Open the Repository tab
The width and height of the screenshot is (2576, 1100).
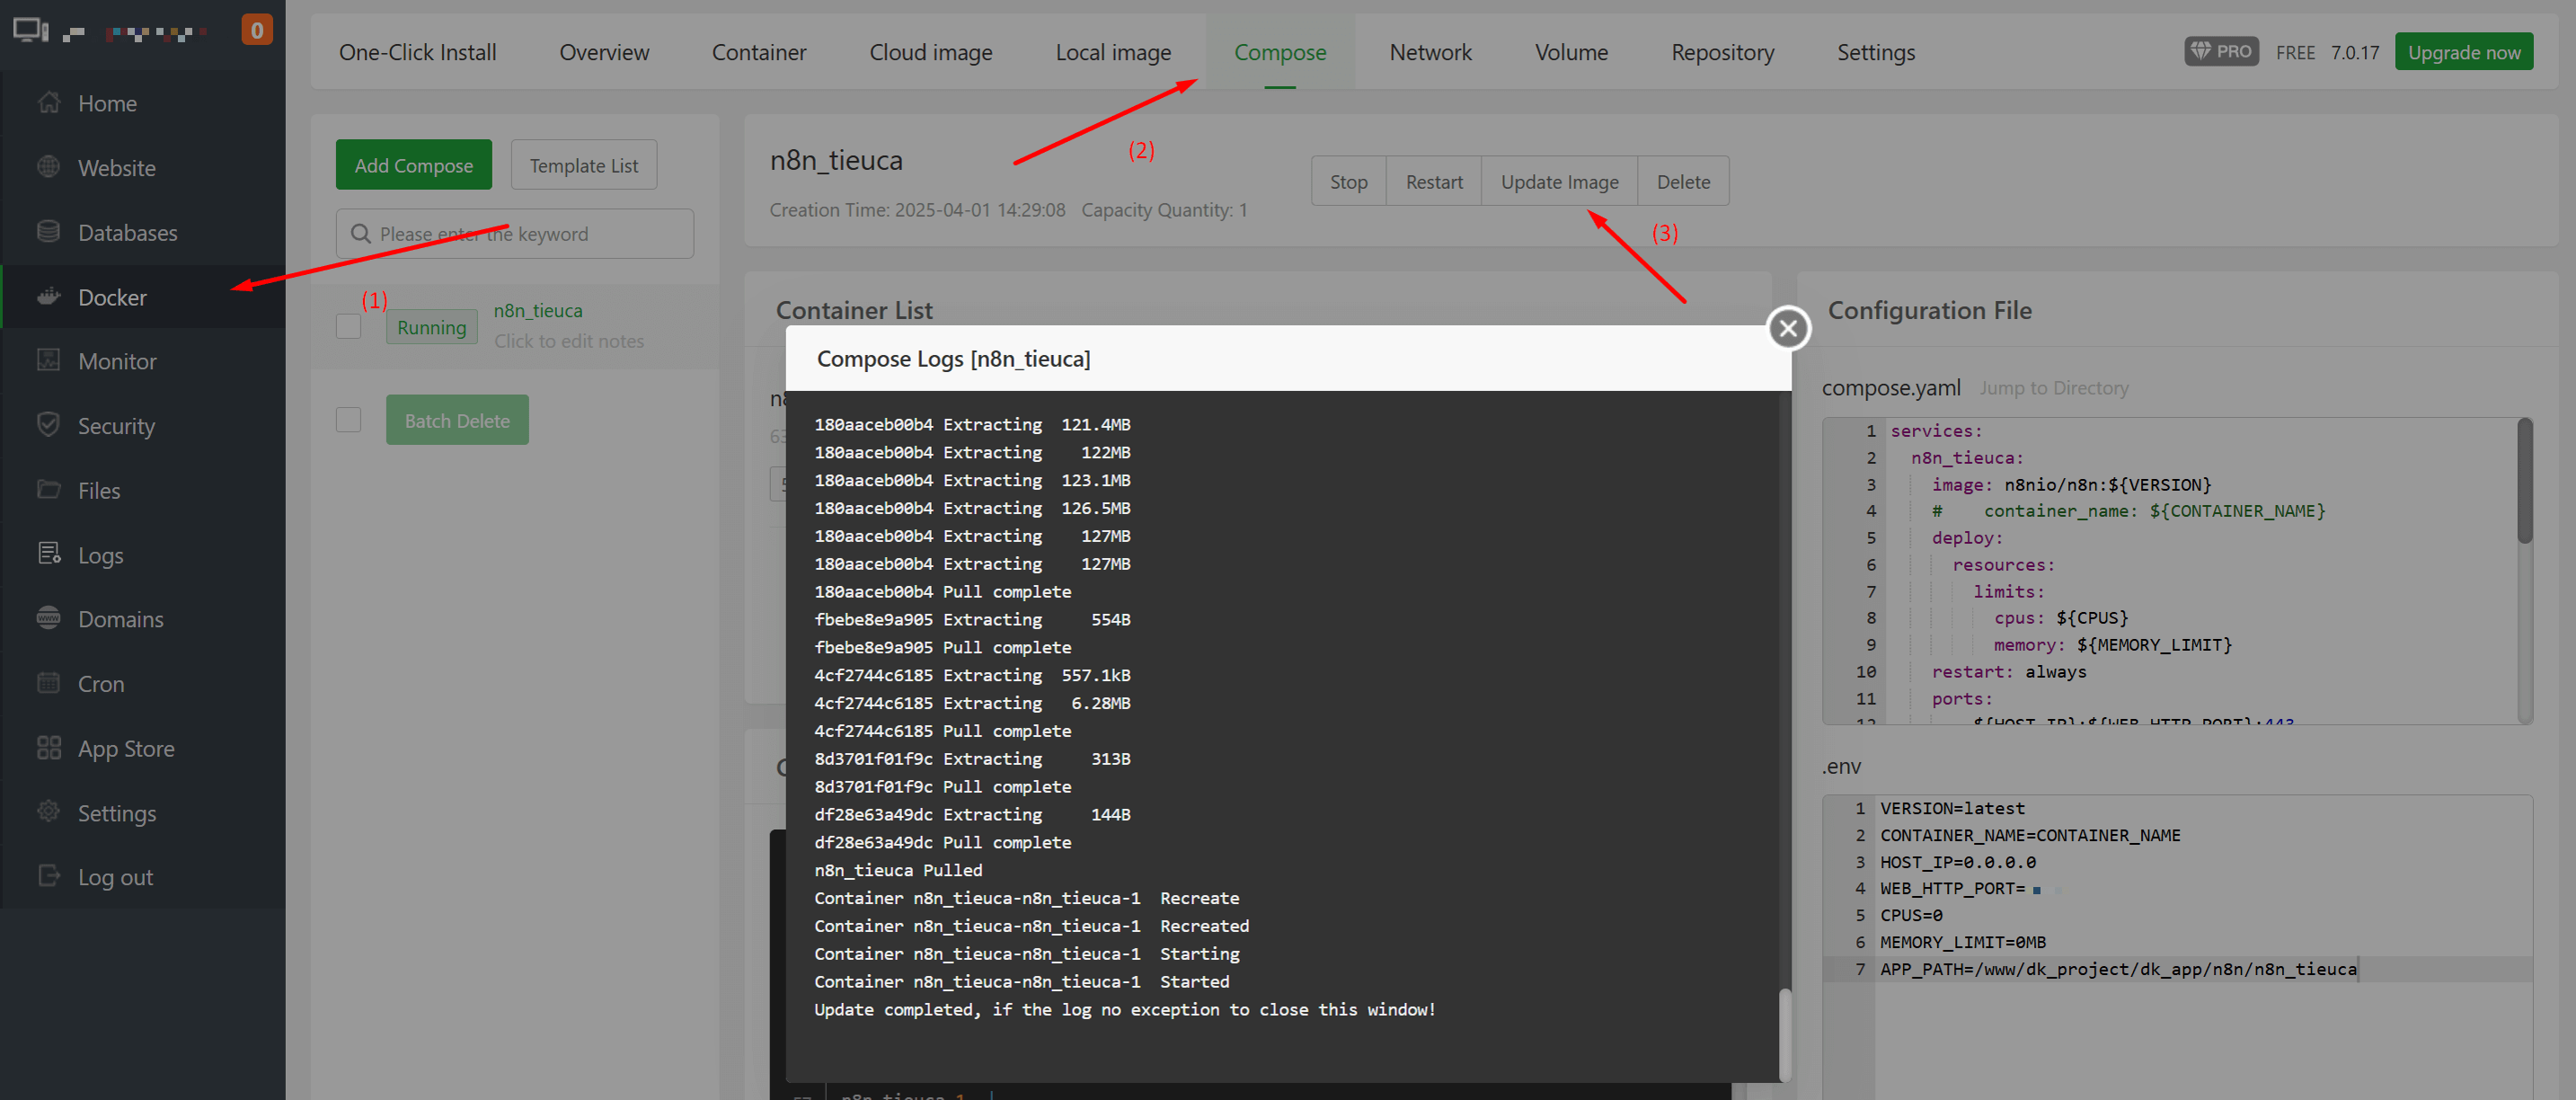1722,52
